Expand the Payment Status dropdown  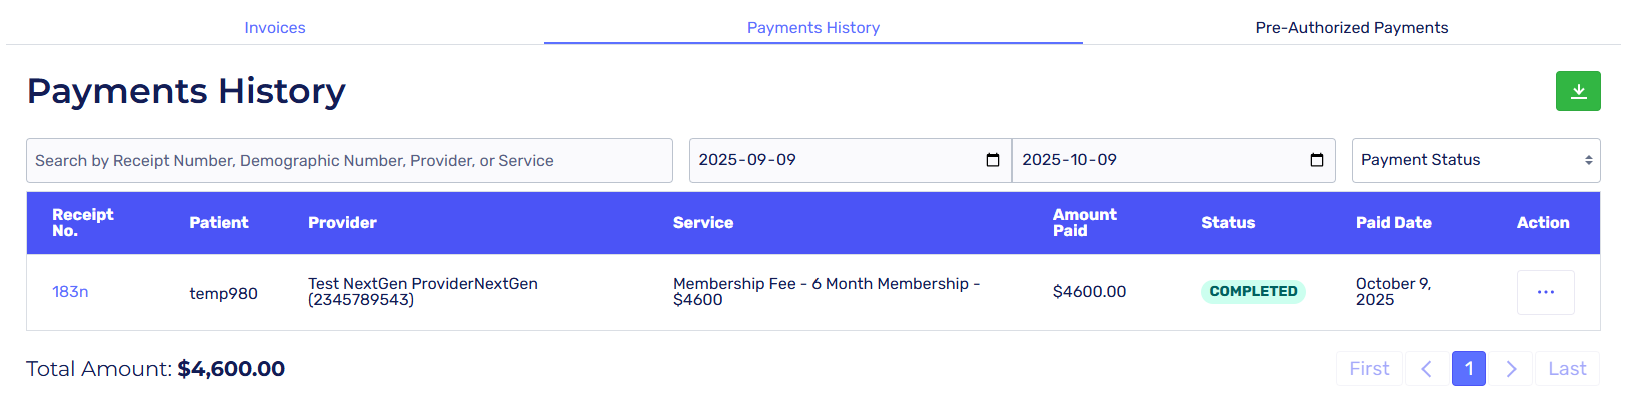tap(1475, 160)
